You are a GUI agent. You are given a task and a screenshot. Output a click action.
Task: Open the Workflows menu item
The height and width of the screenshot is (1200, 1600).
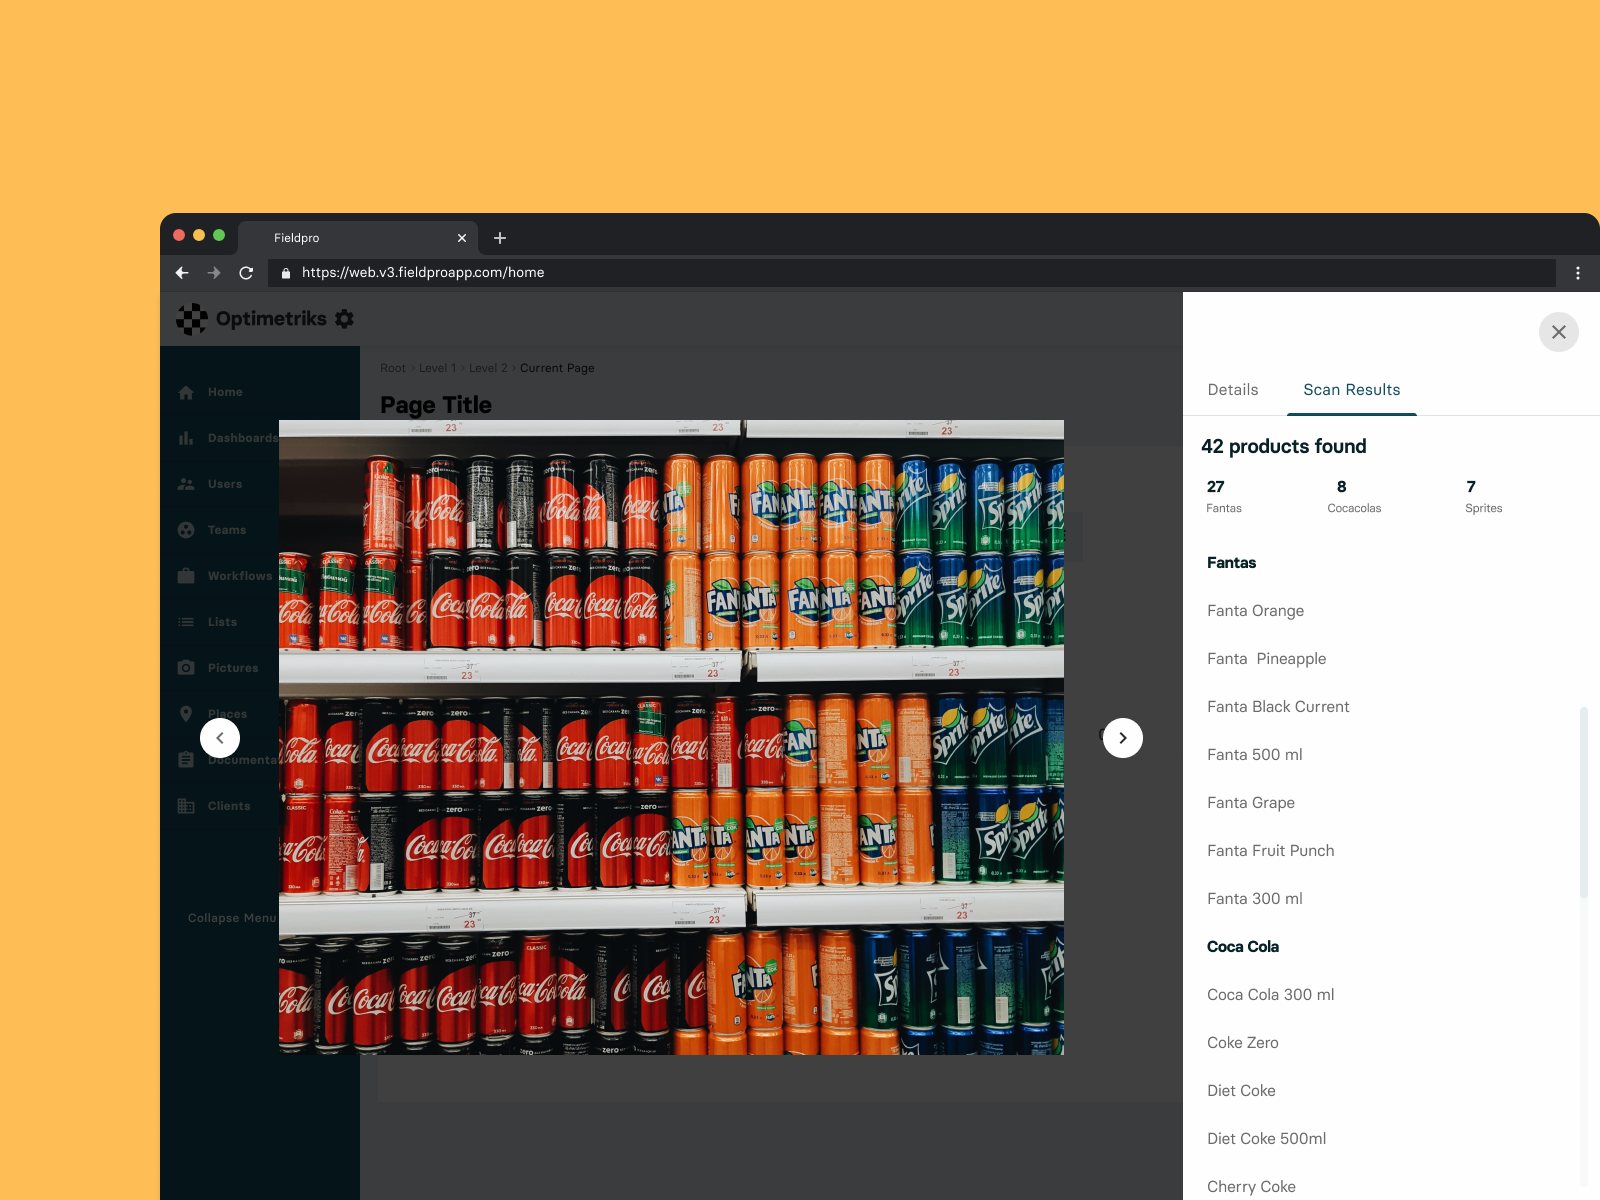click(240, 576)
